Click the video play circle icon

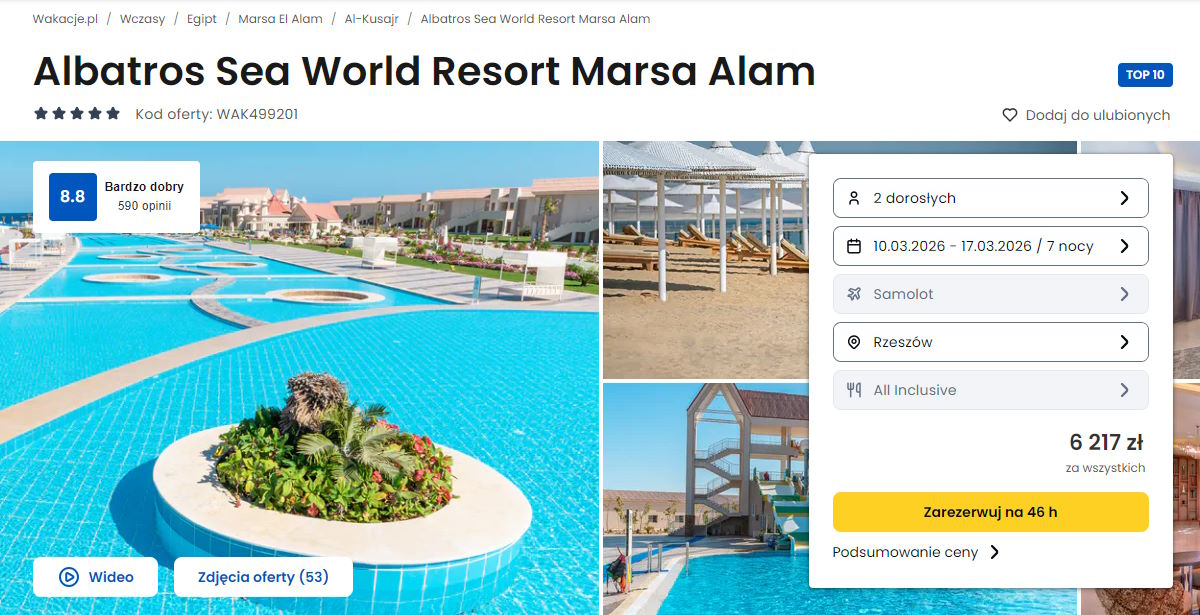click(x=69, y=577)
